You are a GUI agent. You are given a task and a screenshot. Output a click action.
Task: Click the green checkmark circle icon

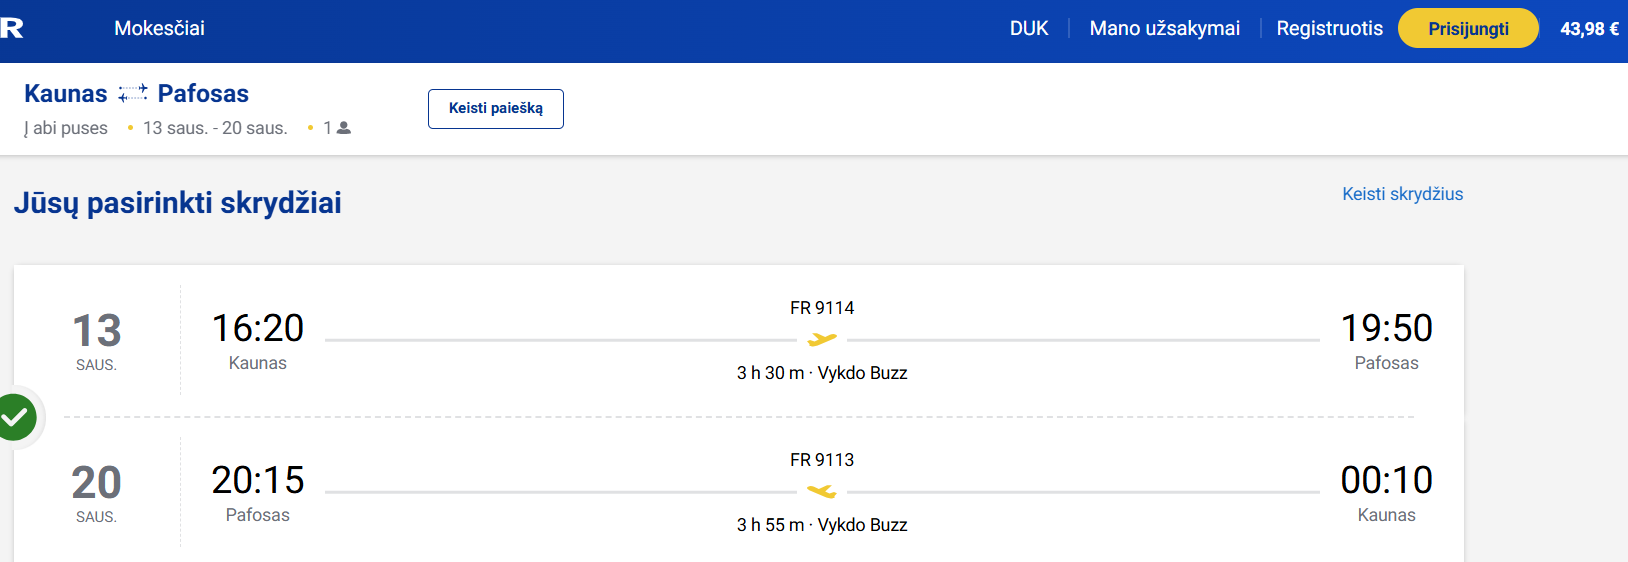(16, 417)
